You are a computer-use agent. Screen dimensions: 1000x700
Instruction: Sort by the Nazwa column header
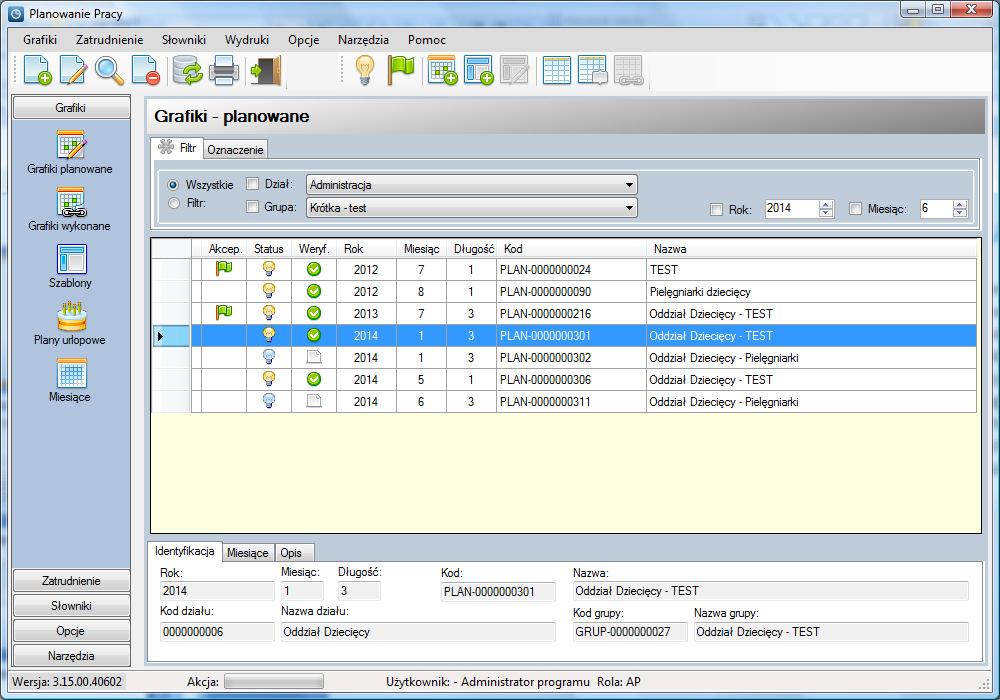[x=811, y=249]
